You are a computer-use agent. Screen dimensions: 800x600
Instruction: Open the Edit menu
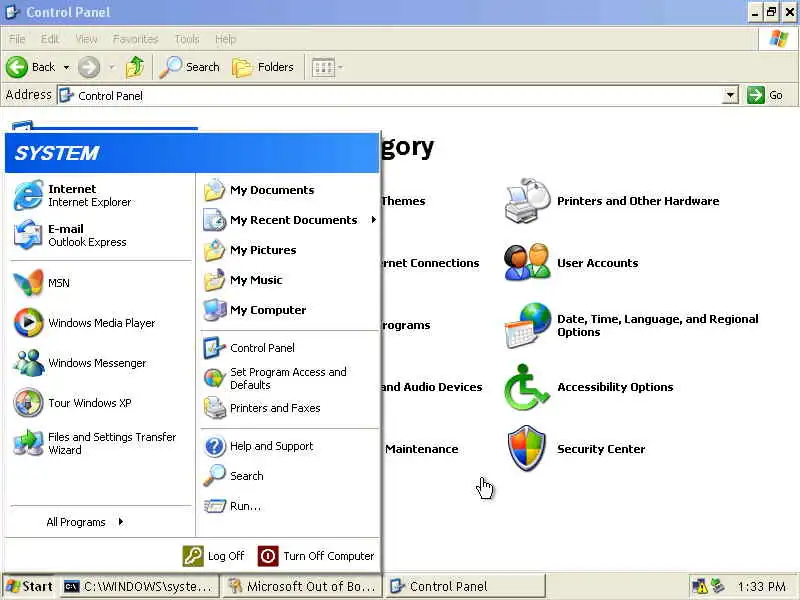pos(49,39)
